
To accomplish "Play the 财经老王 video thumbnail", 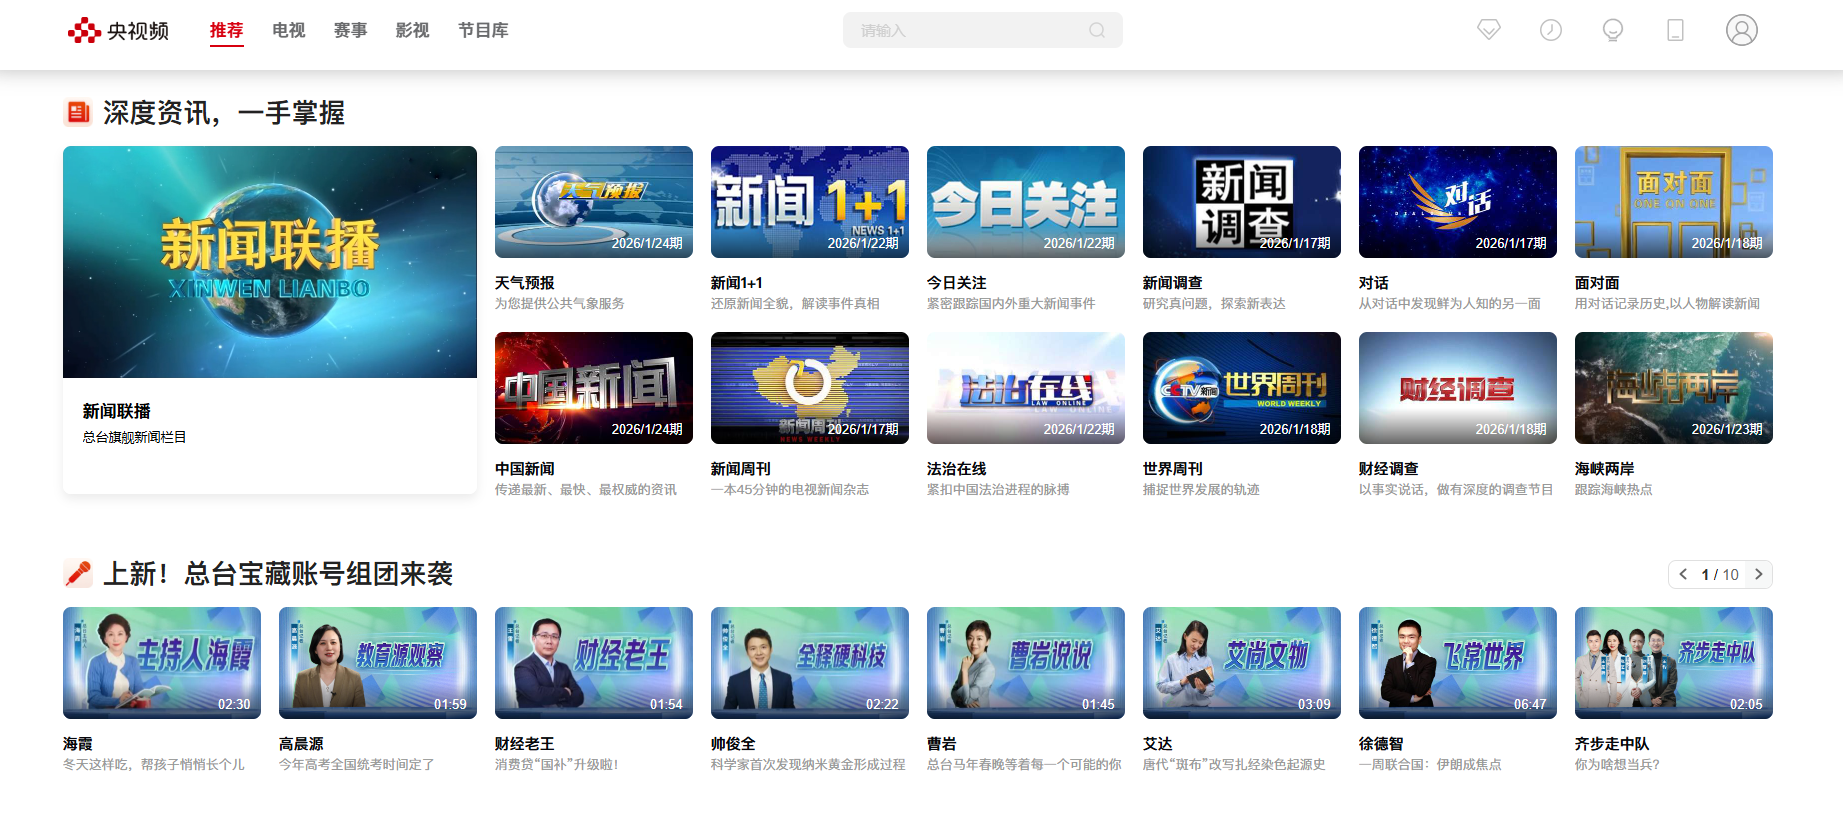I will point(594,663).
